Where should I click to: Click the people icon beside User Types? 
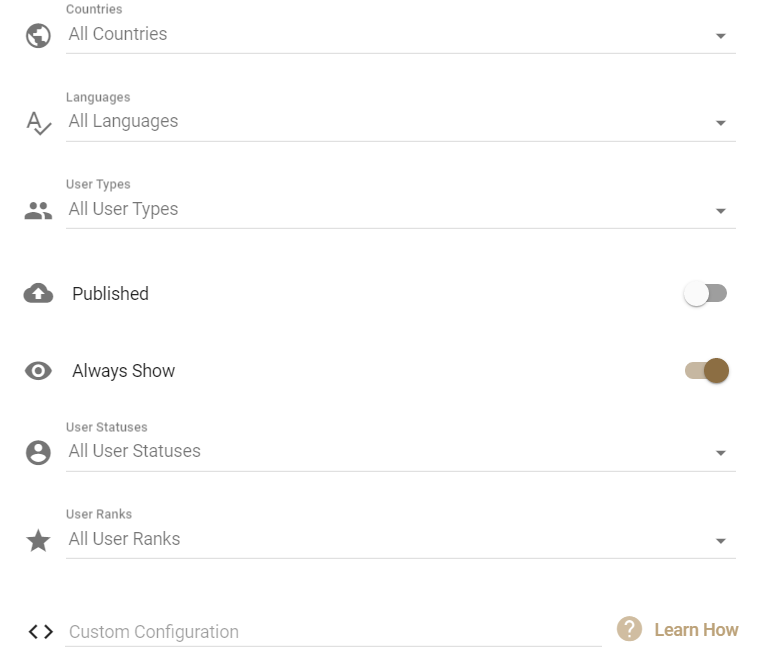(x=38, y=211)
